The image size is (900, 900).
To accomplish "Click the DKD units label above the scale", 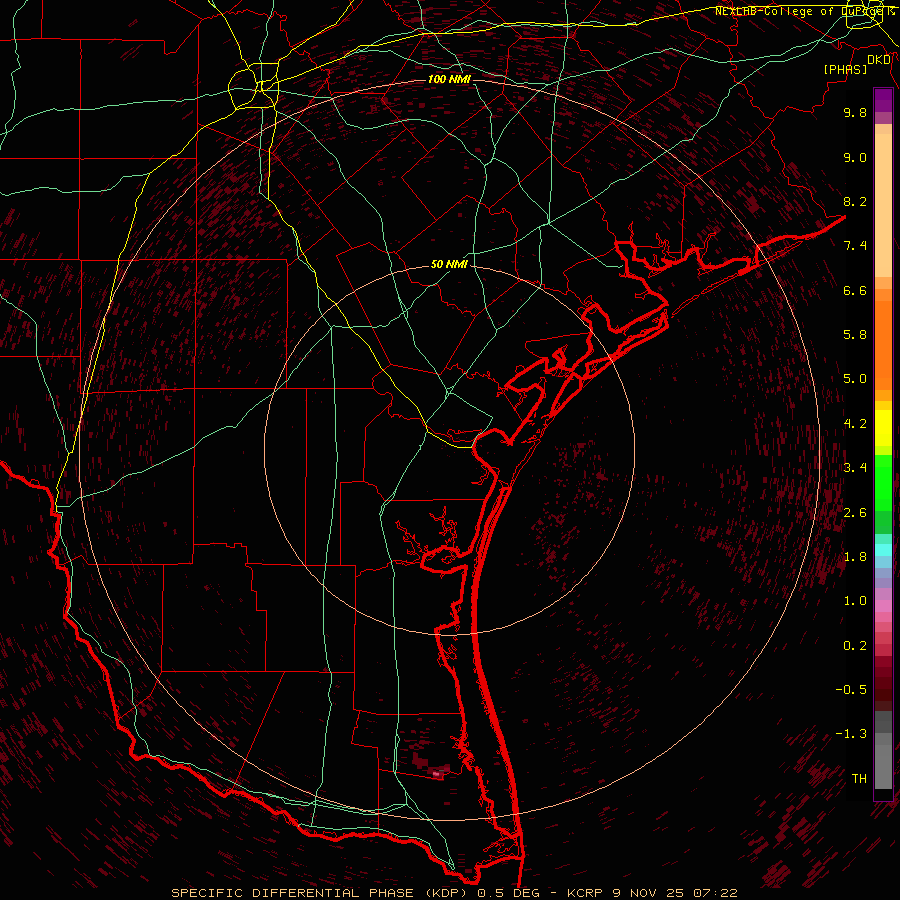I will [x=879, y=60].
